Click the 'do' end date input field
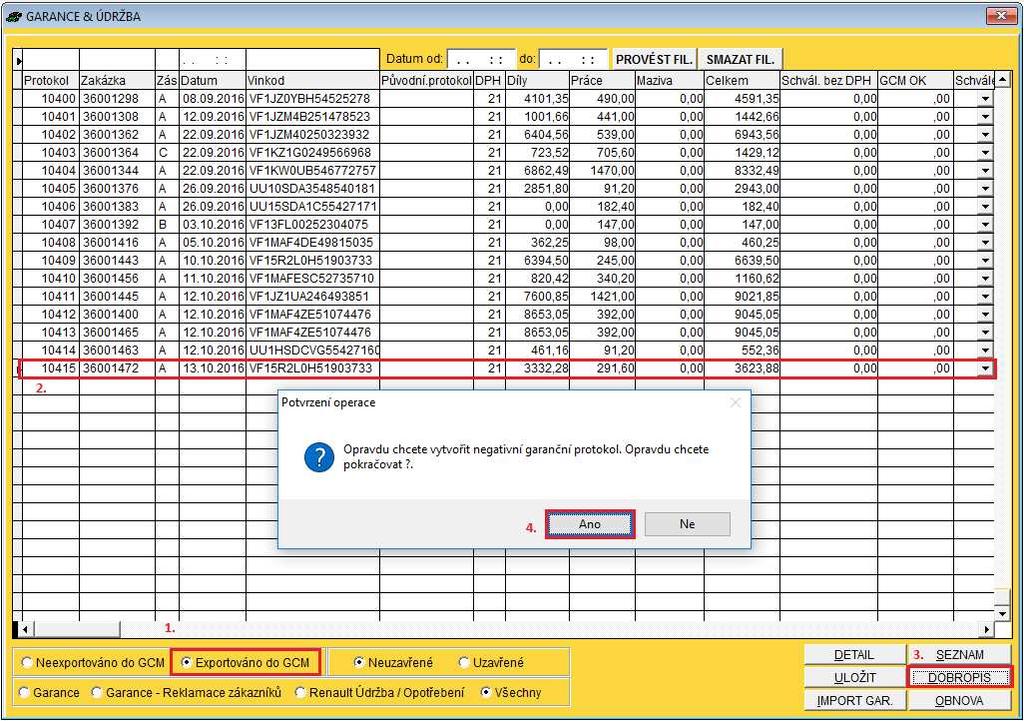 tap(573, 59)
